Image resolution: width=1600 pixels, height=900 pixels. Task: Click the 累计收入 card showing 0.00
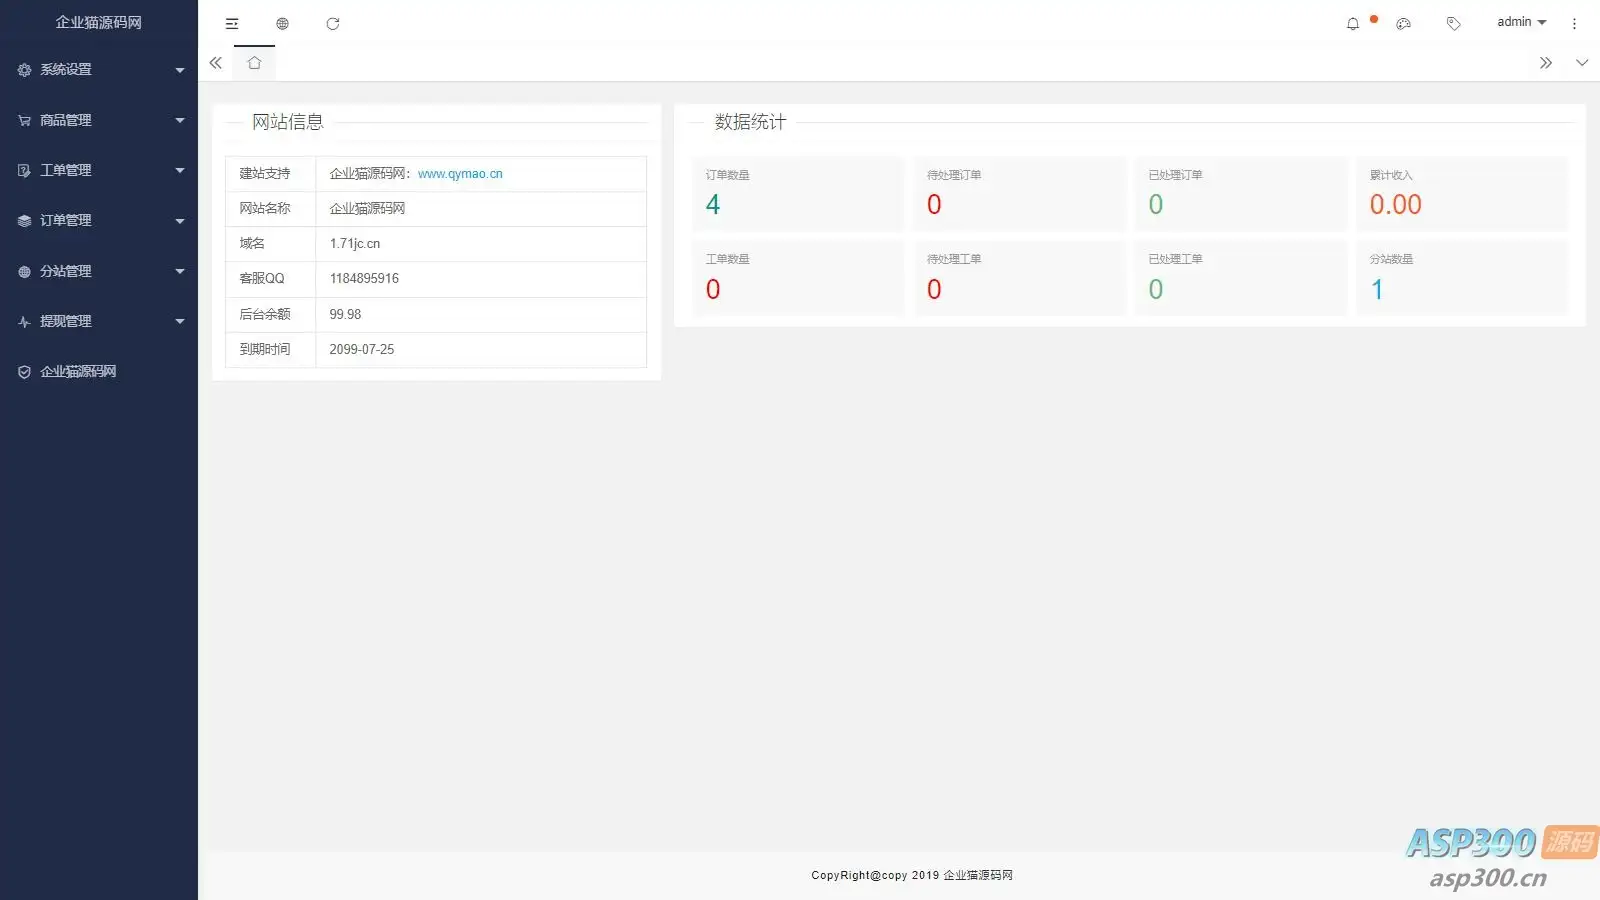click(x=1462, y=194)
